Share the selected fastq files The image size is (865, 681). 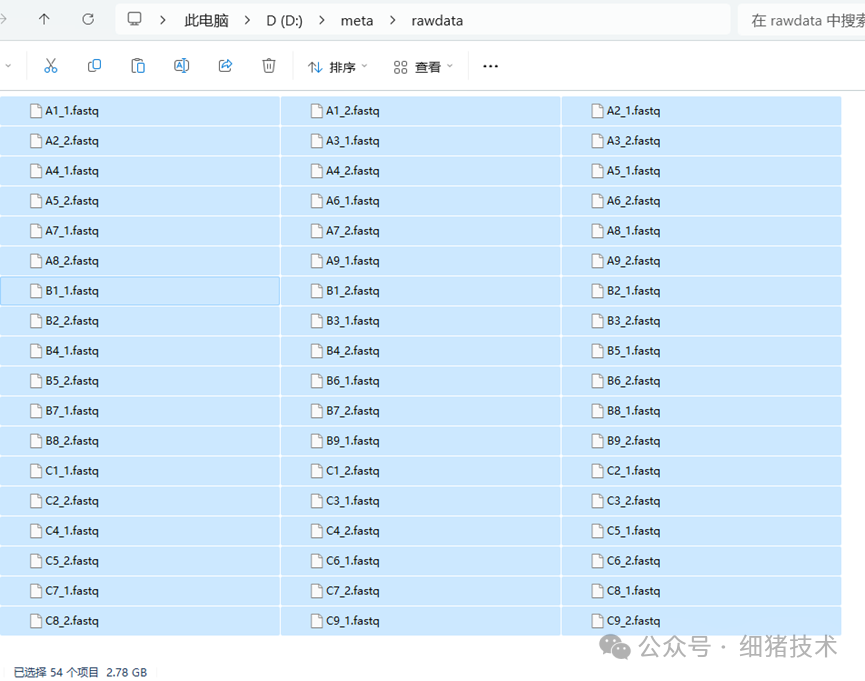225,66
